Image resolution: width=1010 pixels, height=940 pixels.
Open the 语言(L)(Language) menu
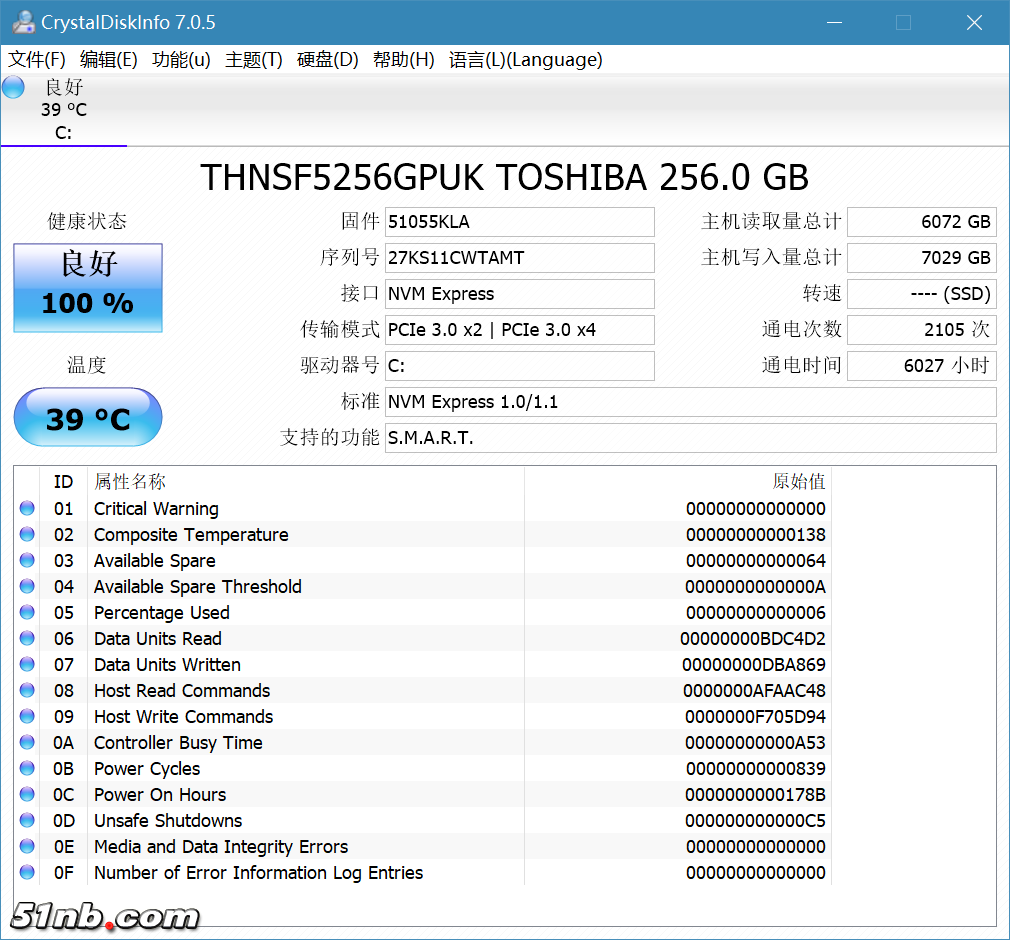click(x=525, y=60)
